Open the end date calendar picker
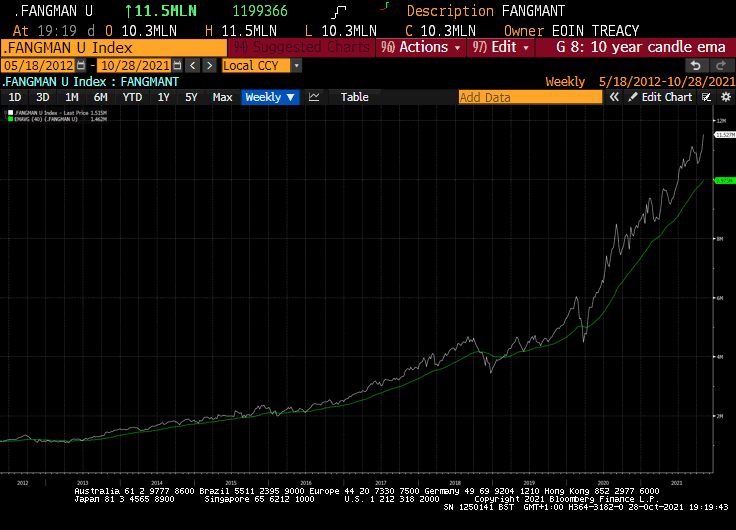The height and width of the screenshot is (530, 736). tap(177, 65)
